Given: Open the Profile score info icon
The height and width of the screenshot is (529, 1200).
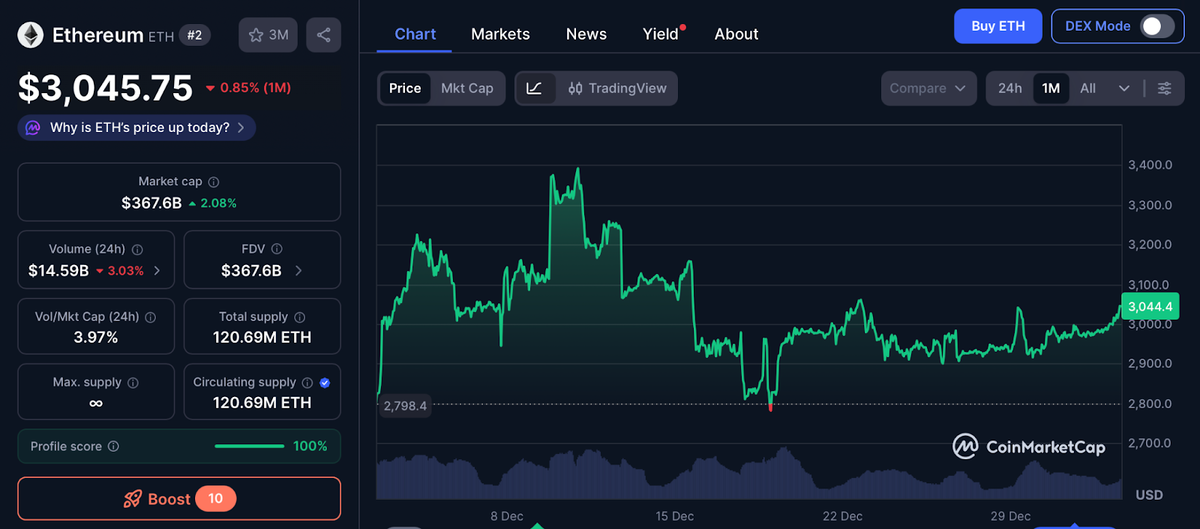Looking at the screenshot, I should click(x=113, y=447).
